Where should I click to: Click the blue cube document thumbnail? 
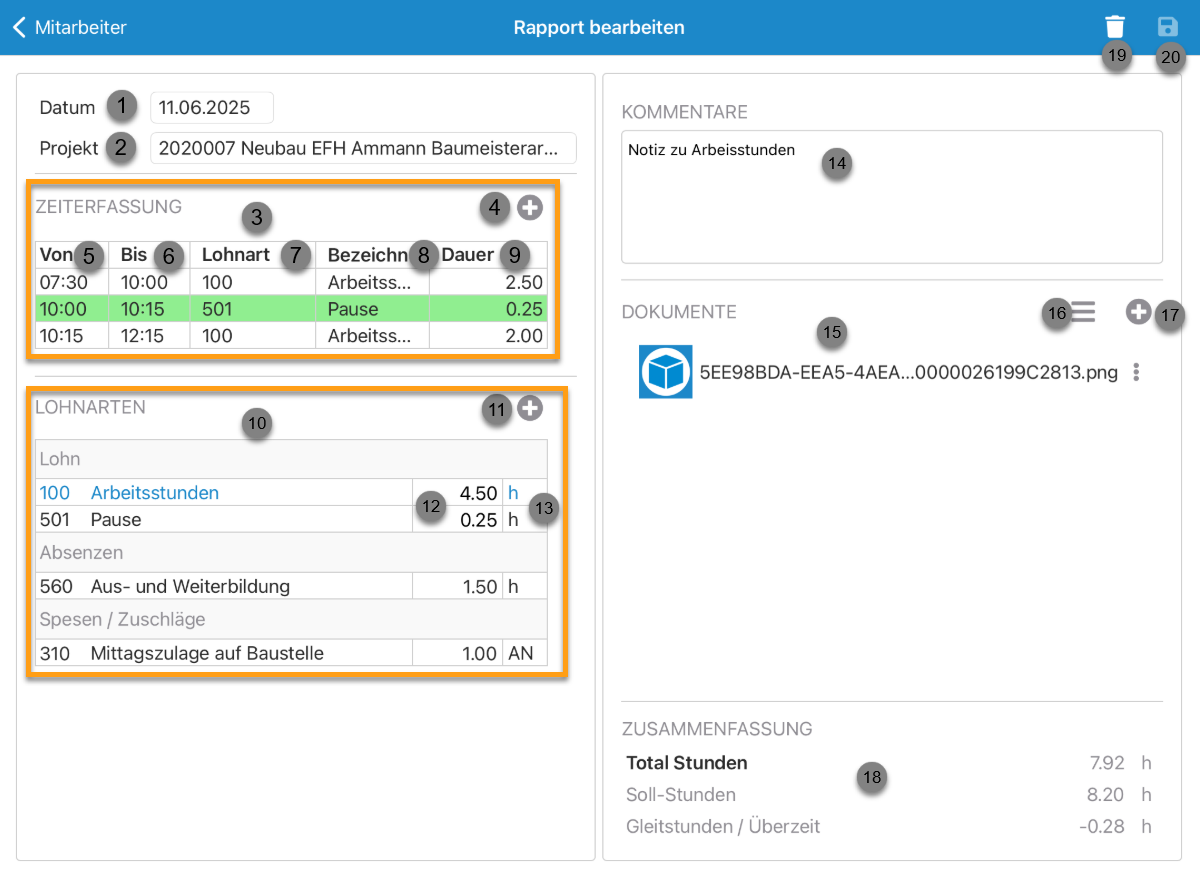(x=665, y=372)
